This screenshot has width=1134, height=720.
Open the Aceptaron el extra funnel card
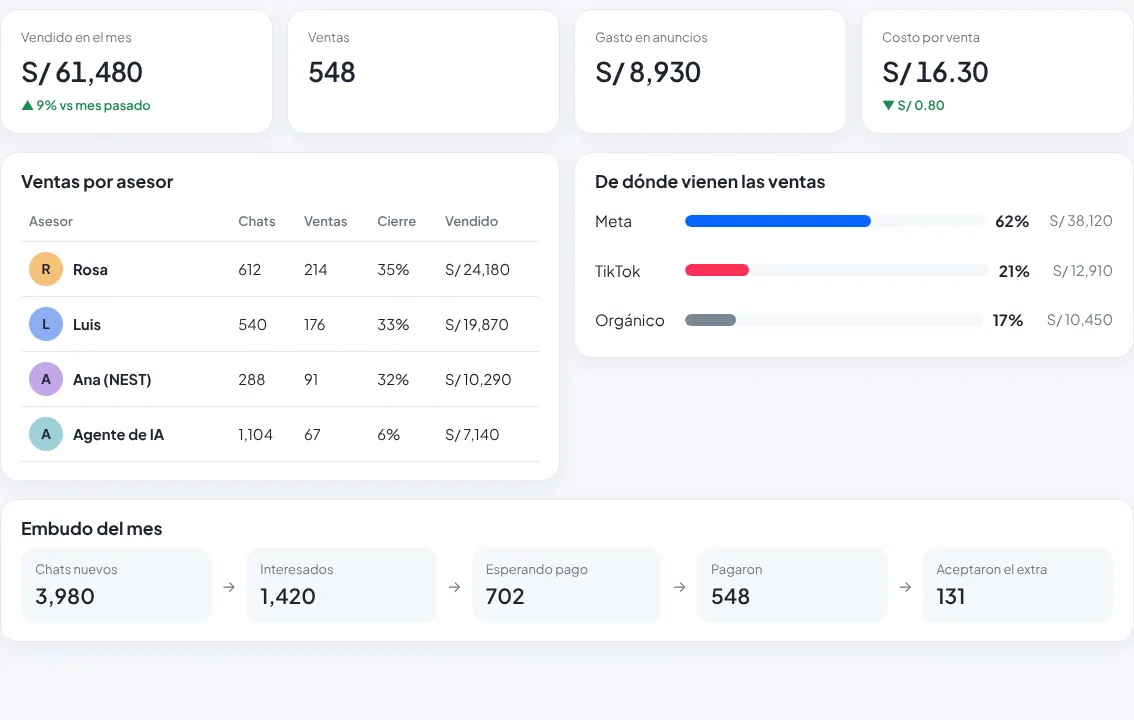1018,585
